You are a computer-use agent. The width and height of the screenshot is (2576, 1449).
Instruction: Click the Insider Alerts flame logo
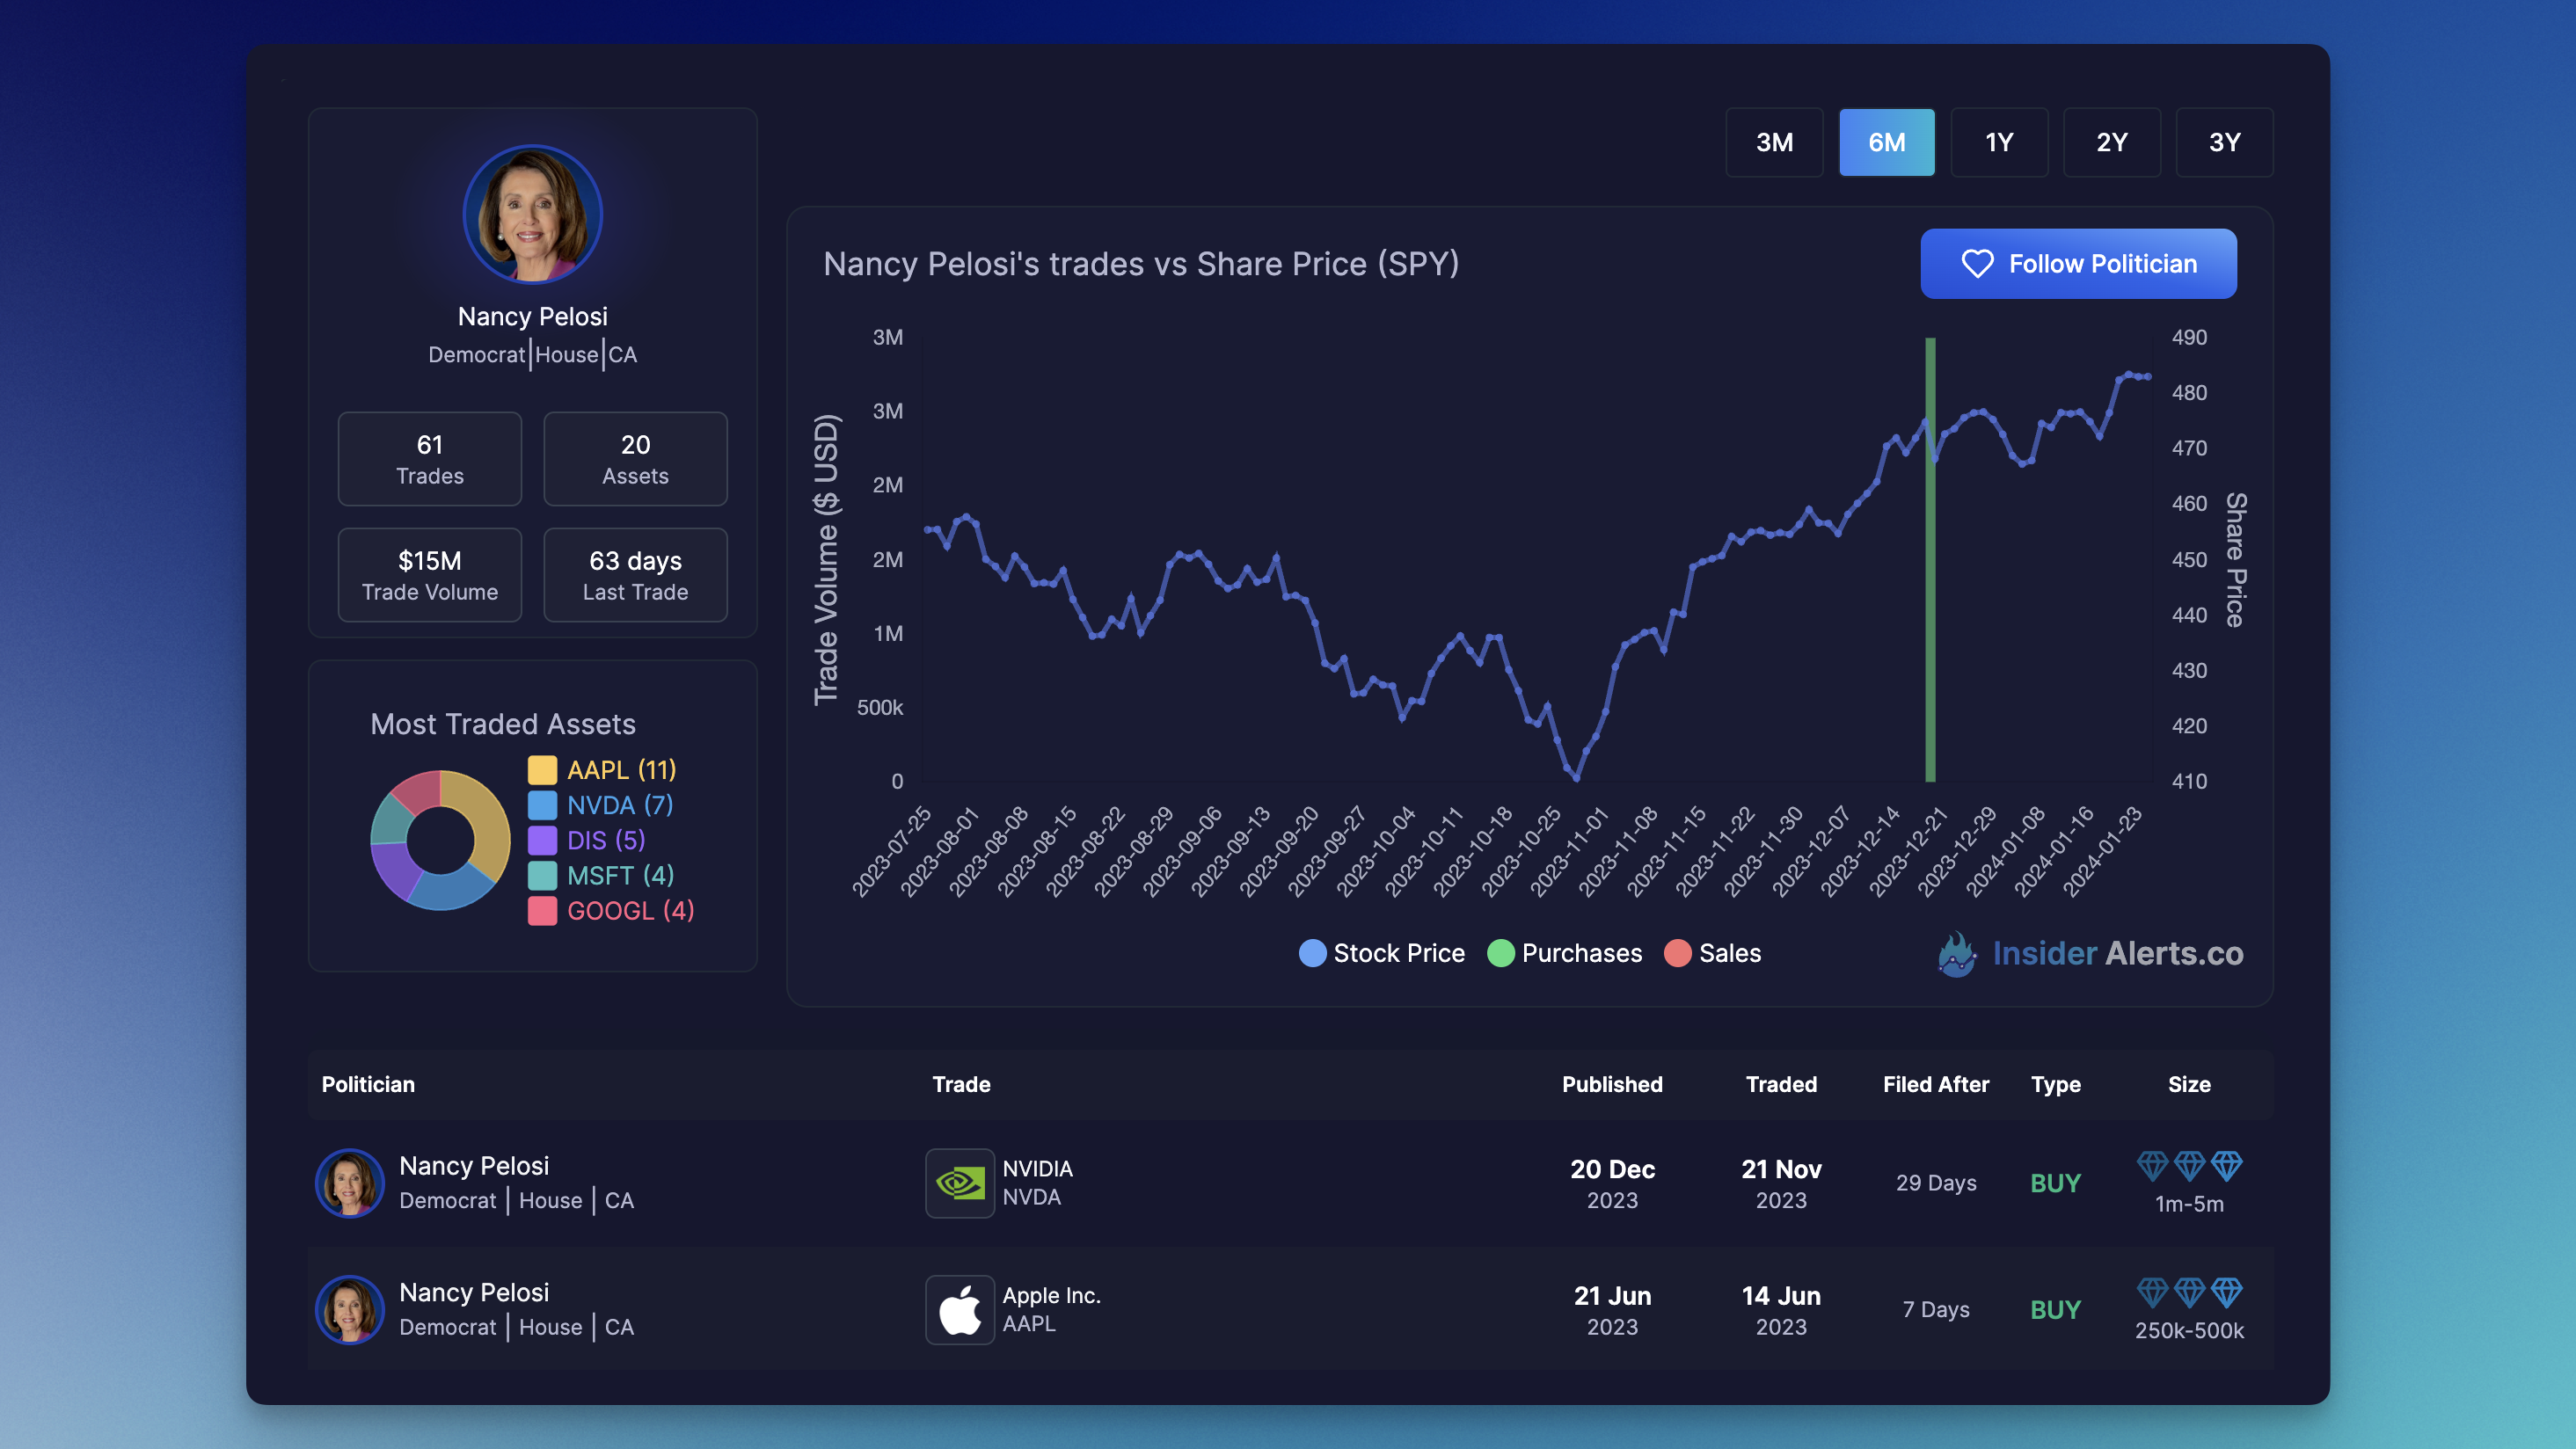[x=1956, y=954]
